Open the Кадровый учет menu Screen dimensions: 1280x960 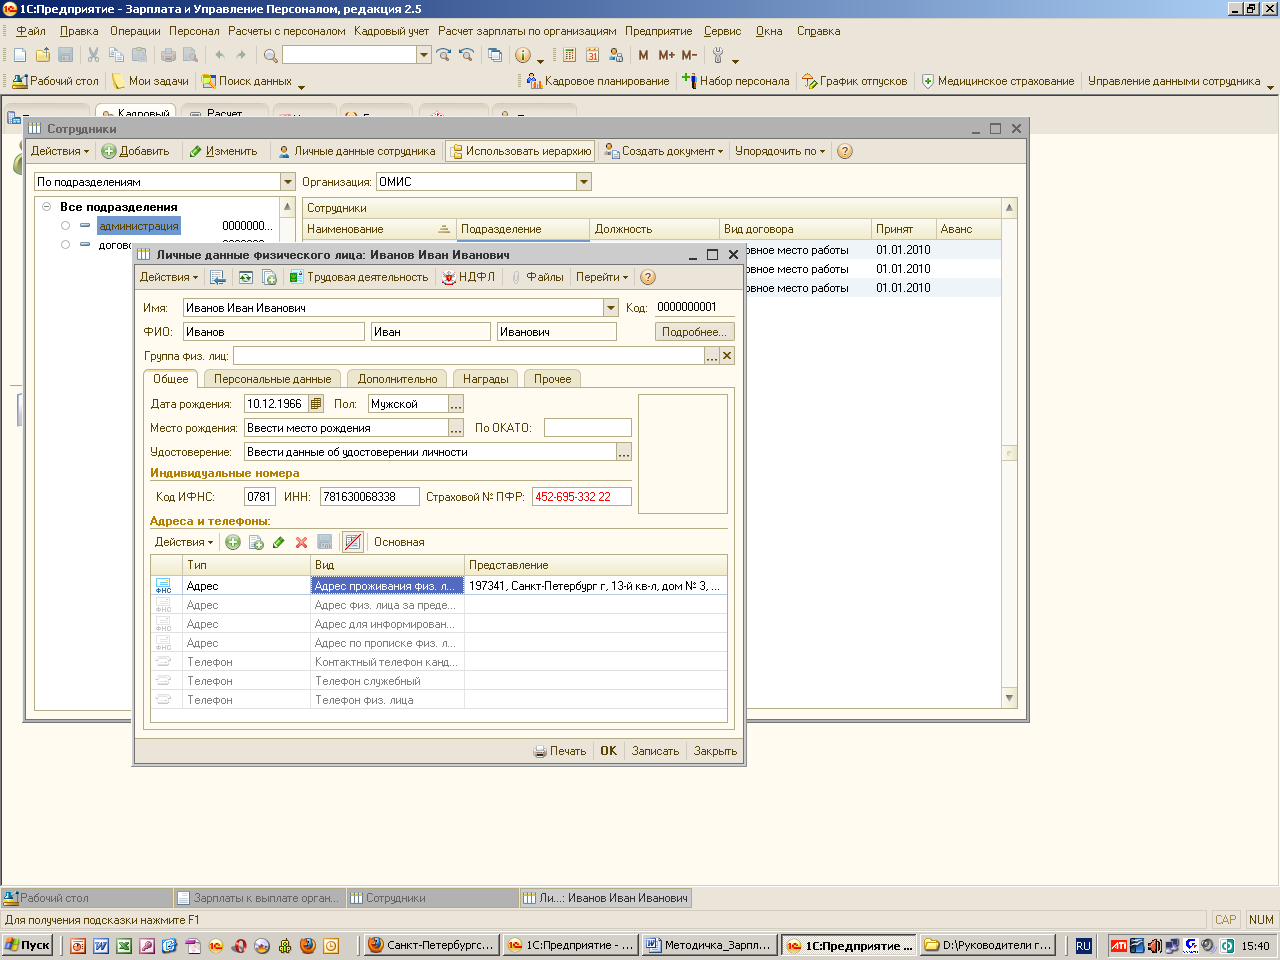point(391,31)
